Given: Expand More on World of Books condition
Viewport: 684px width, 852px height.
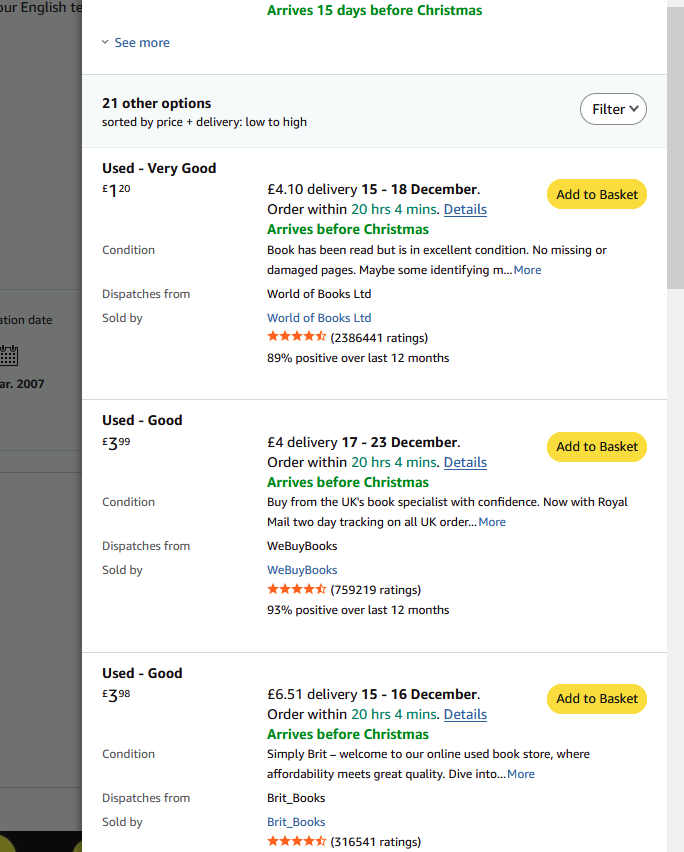Looking at the screenshot, I should point(527,270).
